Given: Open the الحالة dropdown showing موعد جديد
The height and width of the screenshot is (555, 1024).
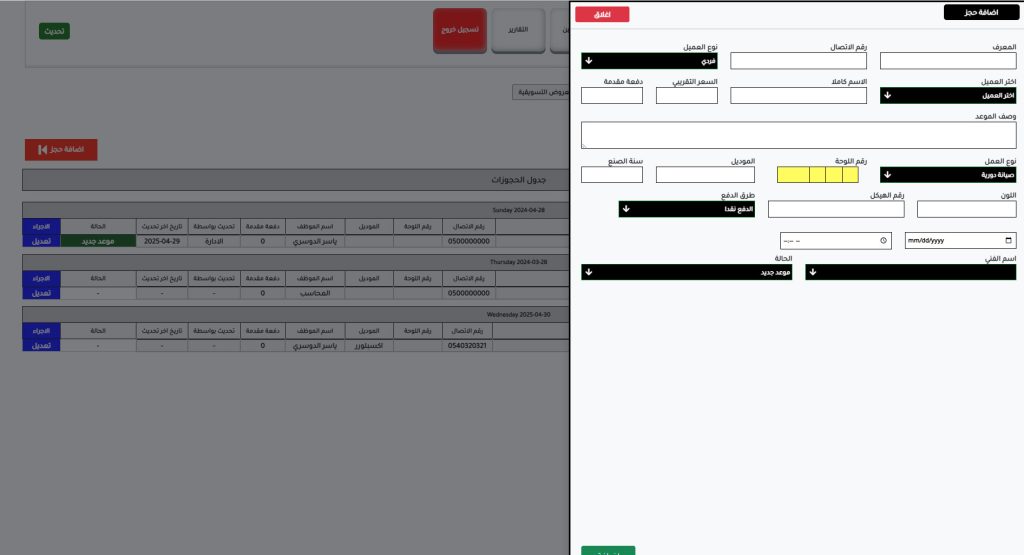Looking at the screenshot, I should 686,272.
